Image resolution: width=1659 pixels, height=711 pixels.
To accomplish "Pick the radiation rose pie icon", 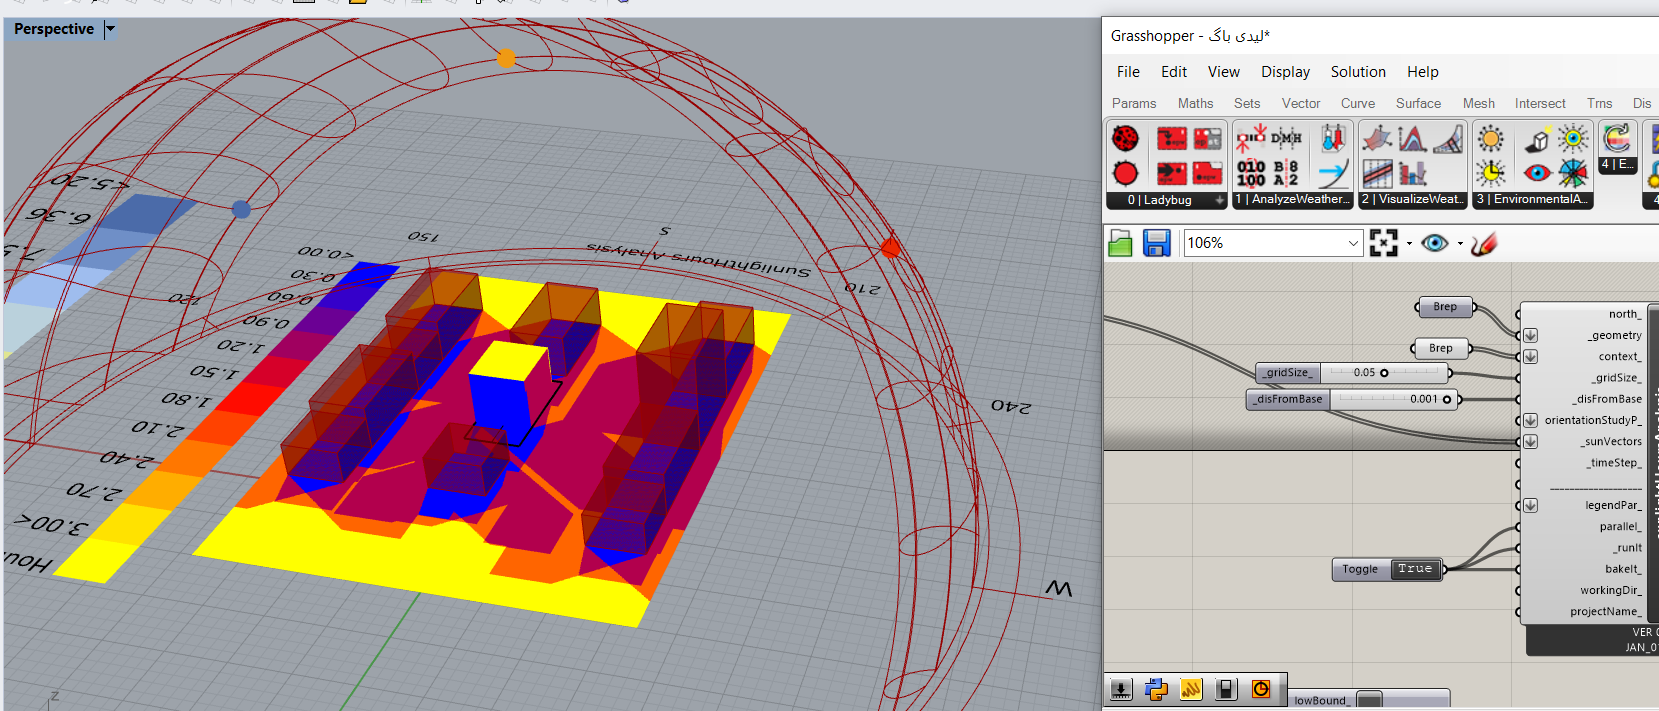I will pyautogui.click(x=1573, y=173).
